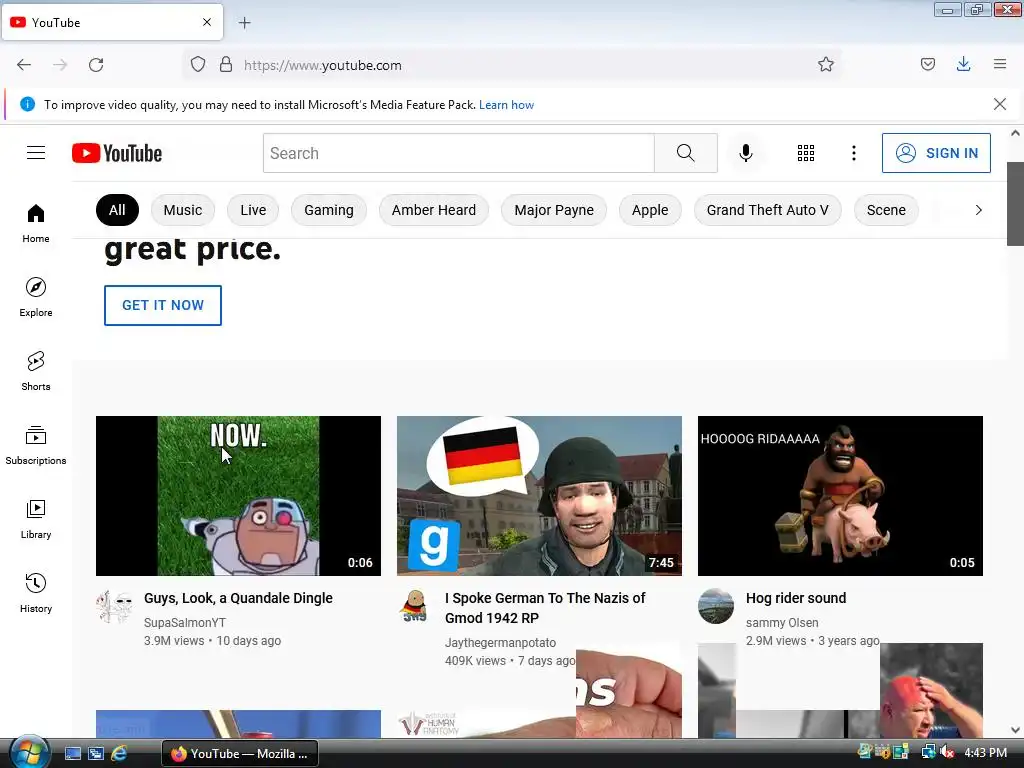Viewport: 1024px width, 768px height.
Task: Click the GET IT NOW button
Action: click(x=163, y=305)
